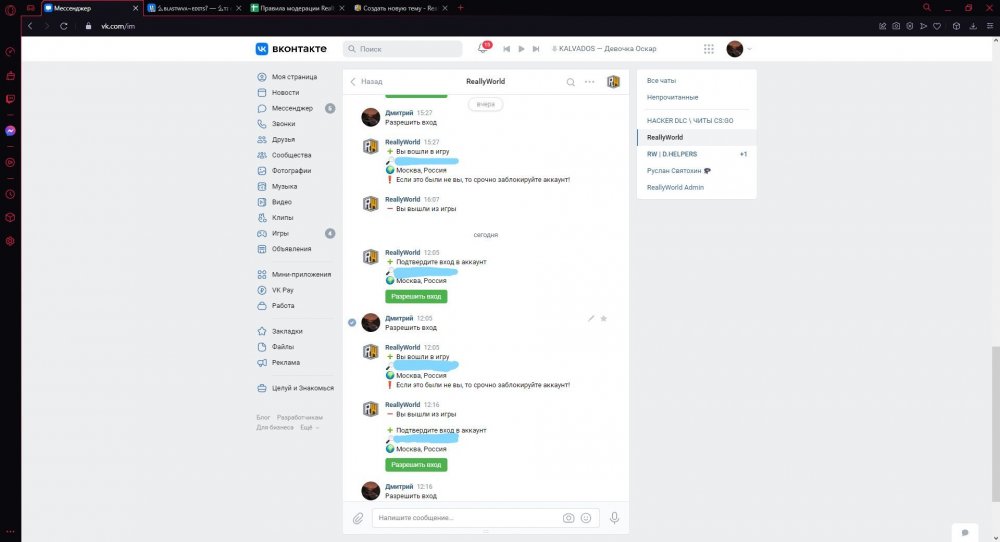Open Facebook Messenger in Opera sidebar
Viewport: 1000px width, 542px height.
(10, 131)
